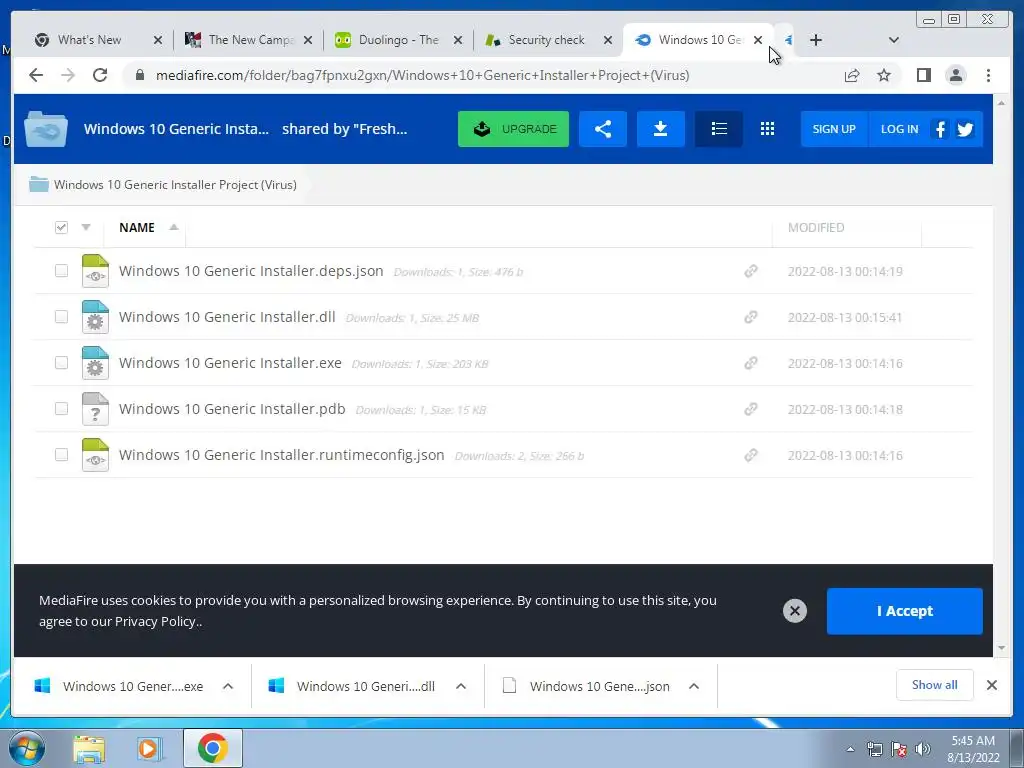1024x768 pixels.
Task: Open Windows 10 Generic Installer.exe file link
Action: [x=230, y=362]
